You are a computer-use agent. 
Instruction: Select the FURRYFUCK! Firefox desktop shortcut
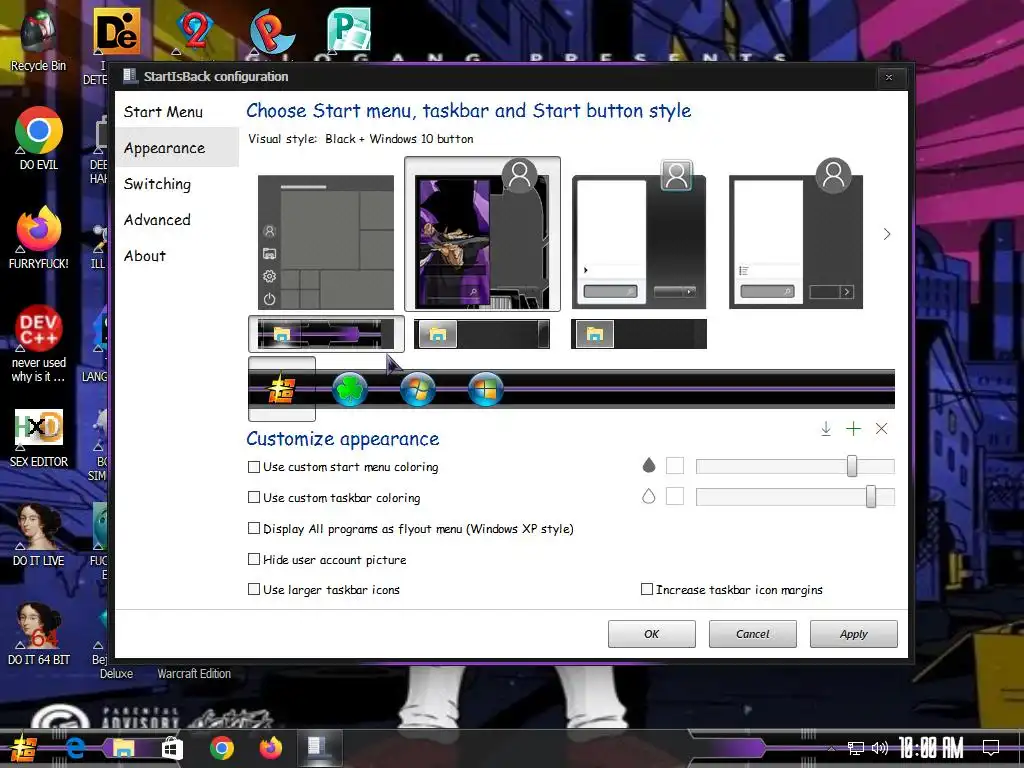(x=39, y=237)
